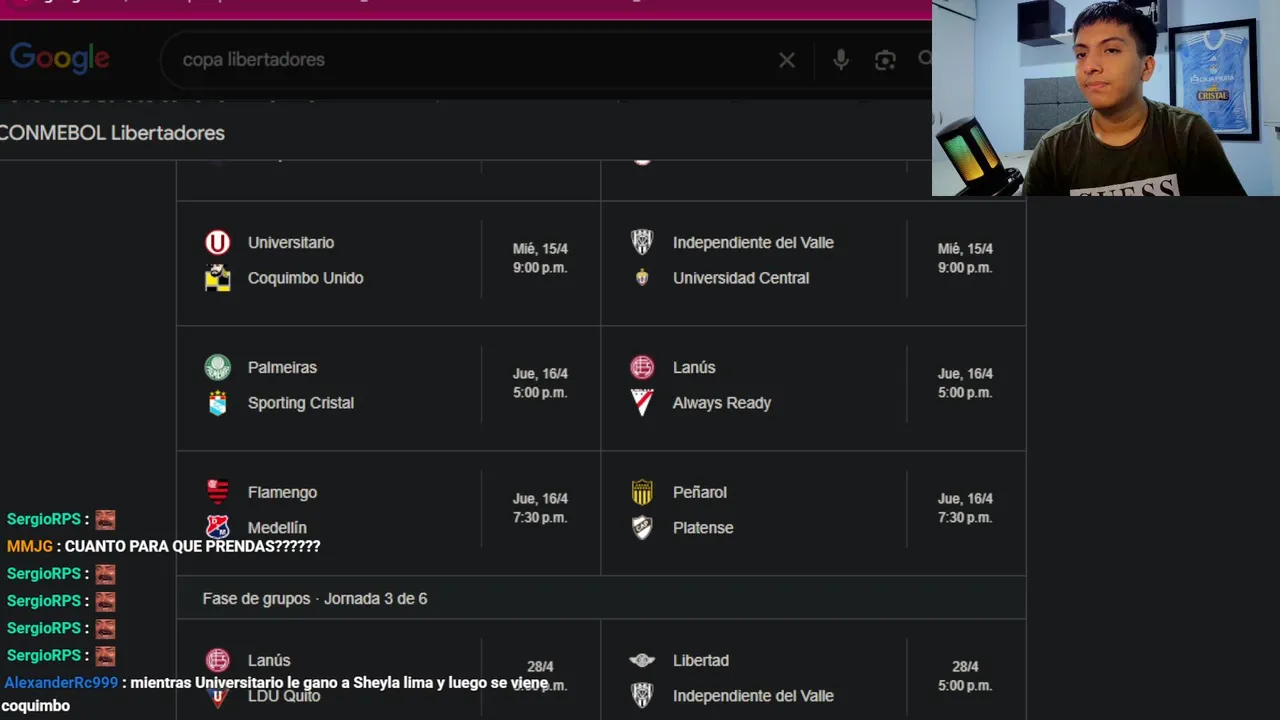Screen dimensions: 1280x720
Task: Click the Independiente del Valle crest, Mié 15/4 match
Action: [642, 243]
